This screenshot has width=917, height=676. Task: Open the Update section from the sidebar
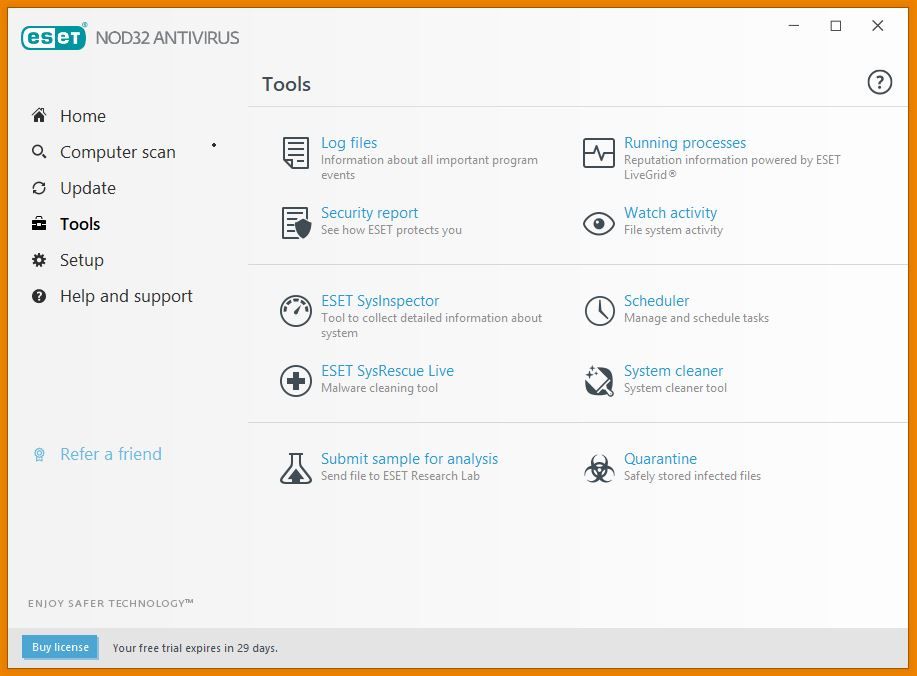pos(87,187)
